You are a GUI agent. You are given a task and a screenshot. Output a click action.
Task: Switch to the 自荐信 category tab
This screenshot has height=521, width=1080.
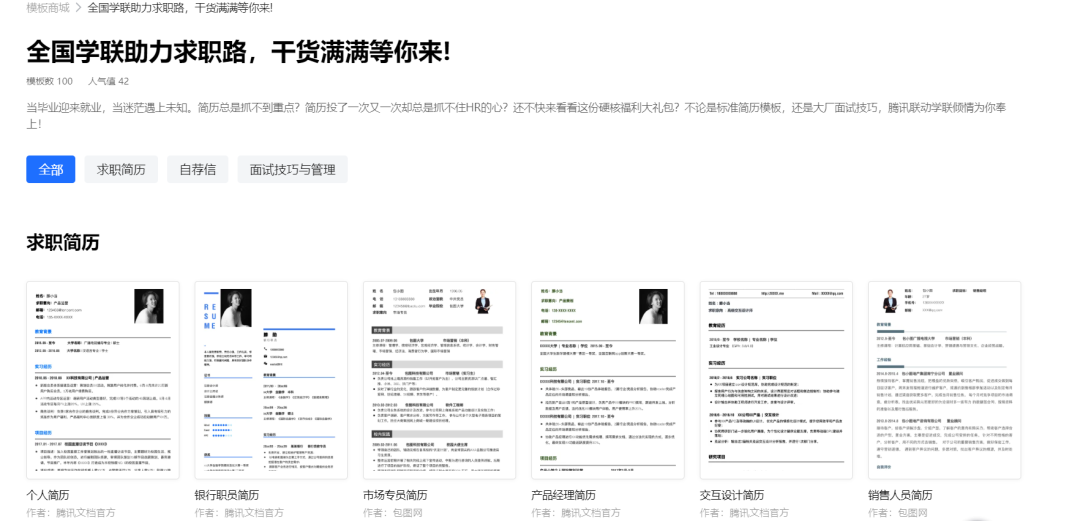[x=198, y=169]
